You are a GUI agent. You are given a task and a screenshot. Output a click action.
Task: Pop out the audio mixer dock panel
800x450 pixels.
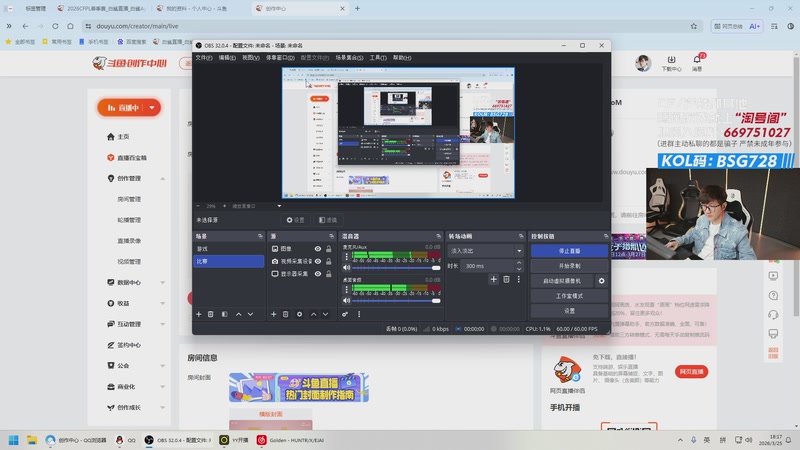(x=438, y=236)
